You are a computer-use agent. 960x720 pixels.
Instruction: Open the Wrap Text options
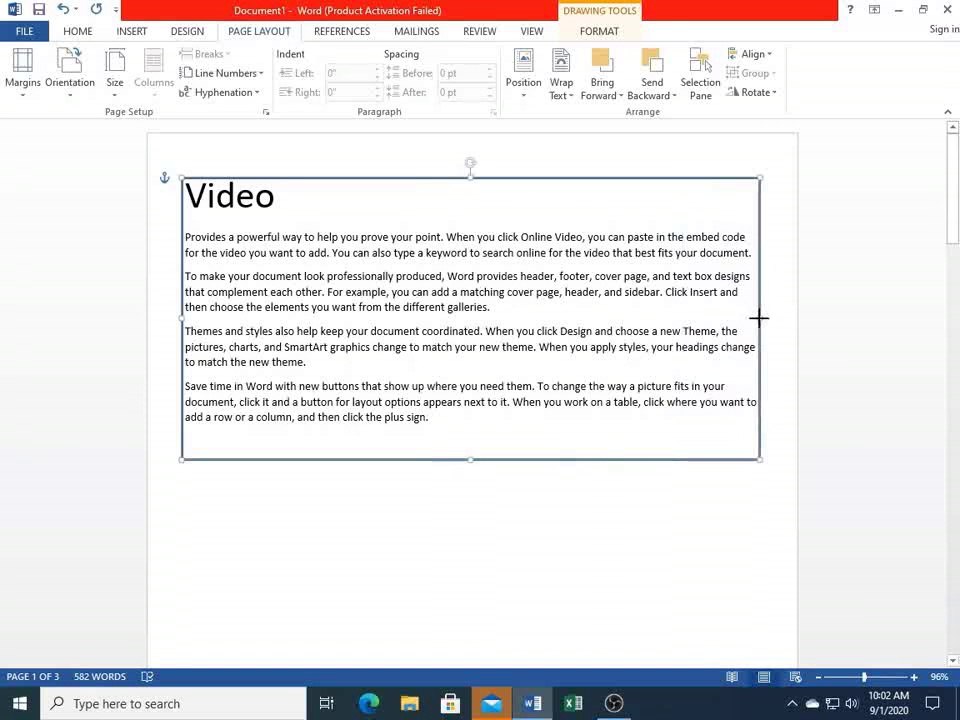561,73
